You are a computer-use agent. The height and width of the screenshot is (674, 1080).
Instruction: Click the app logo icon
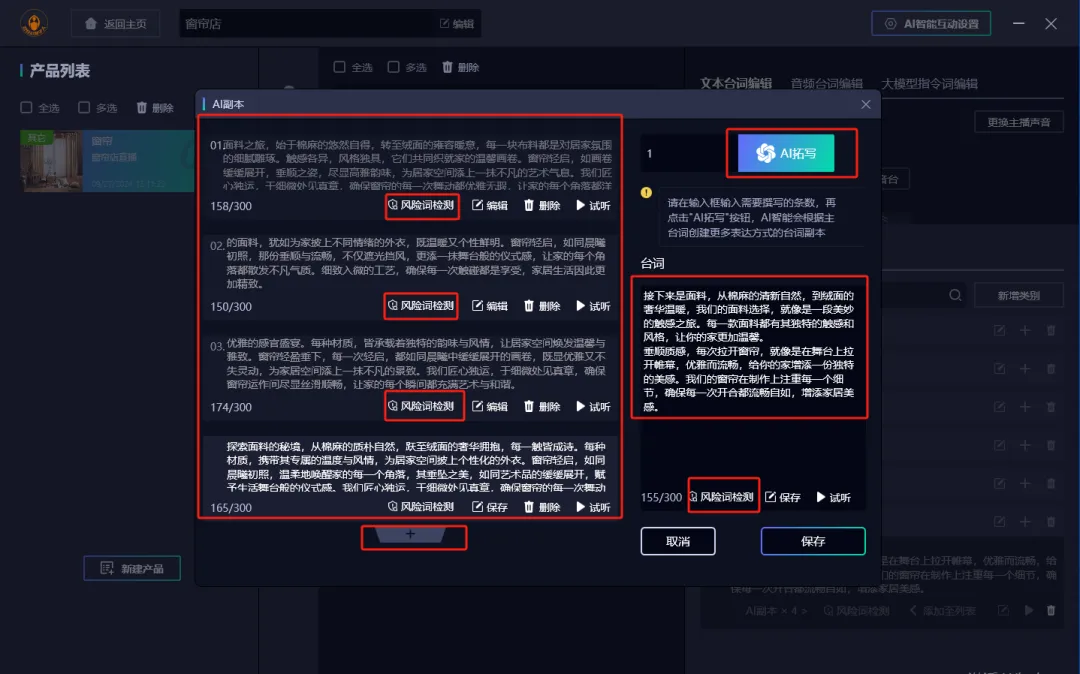[33, 23]
